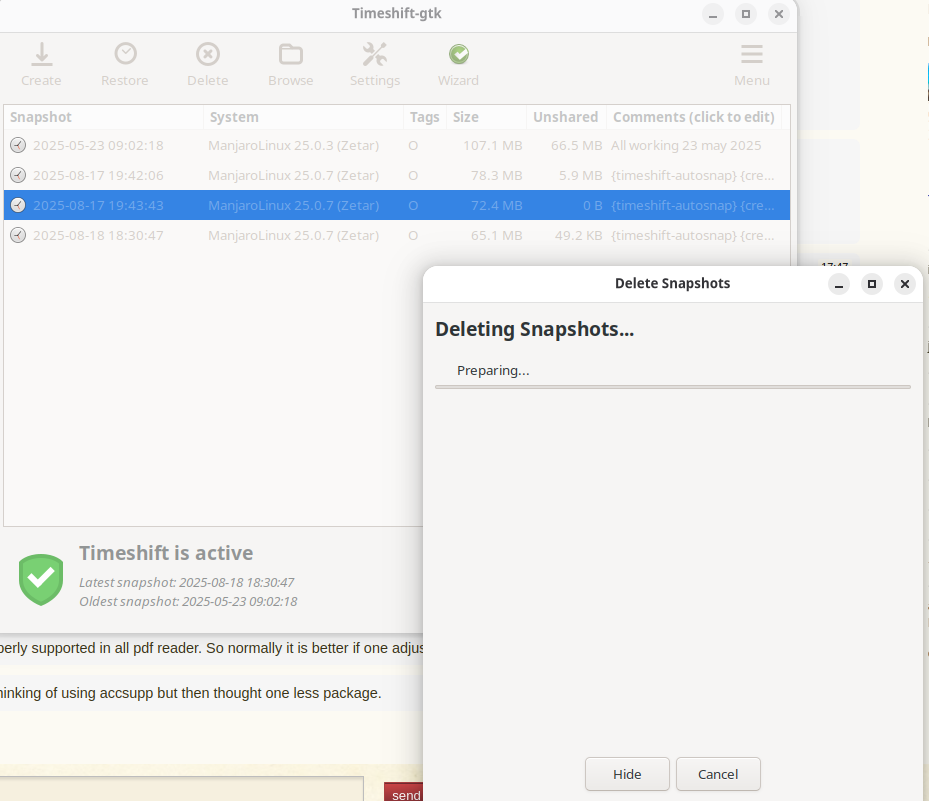
Task: Open the Browse folder toolbar icon
Action: [x=291, y=55]
